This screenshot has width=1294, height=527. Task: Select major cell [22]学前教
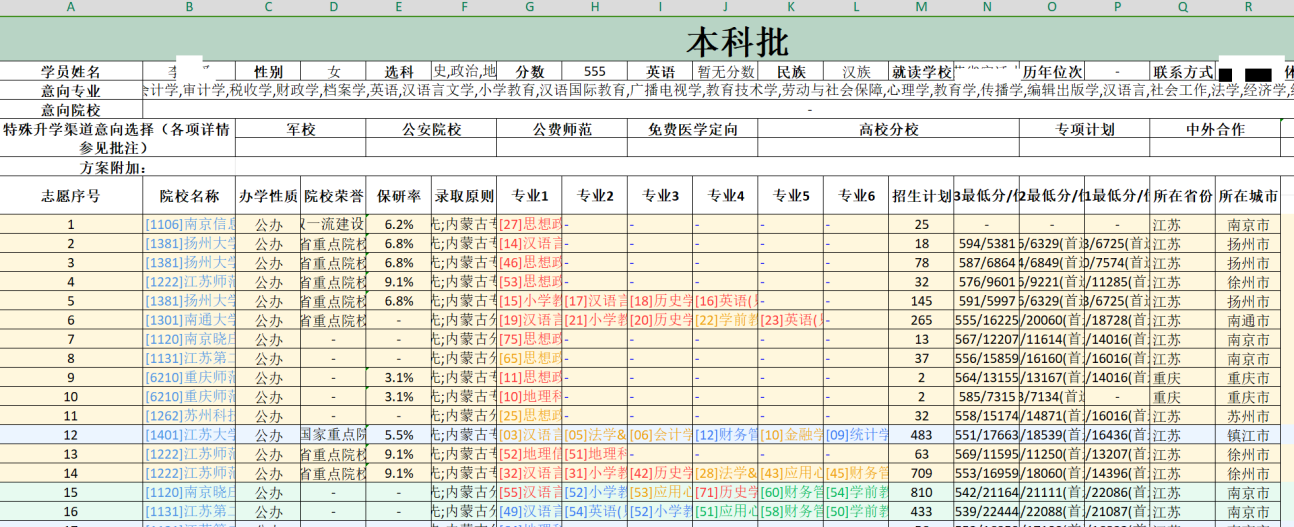727,320
